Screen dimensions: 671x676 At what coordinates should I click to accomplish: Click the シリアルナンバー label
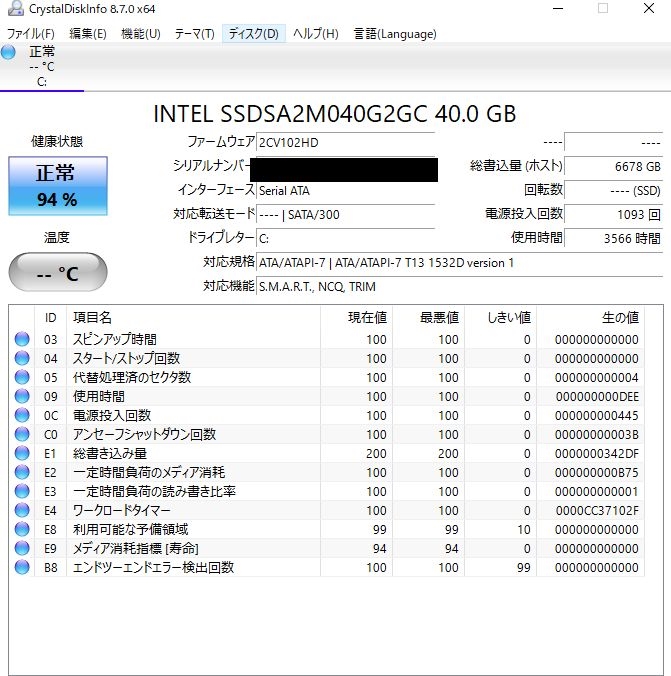pos(212,166)
